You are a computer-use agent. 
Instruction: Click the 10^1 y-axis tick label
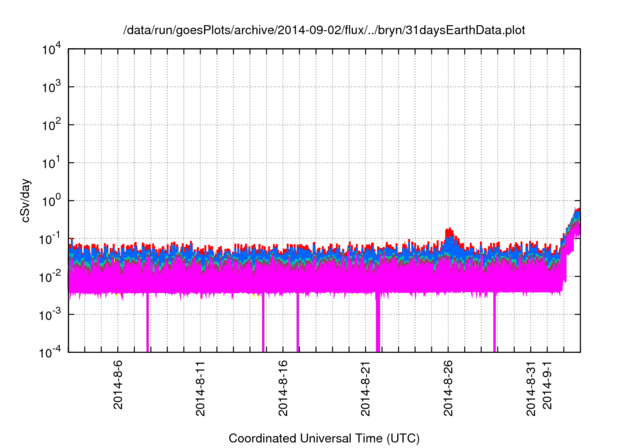click(51, 163)
